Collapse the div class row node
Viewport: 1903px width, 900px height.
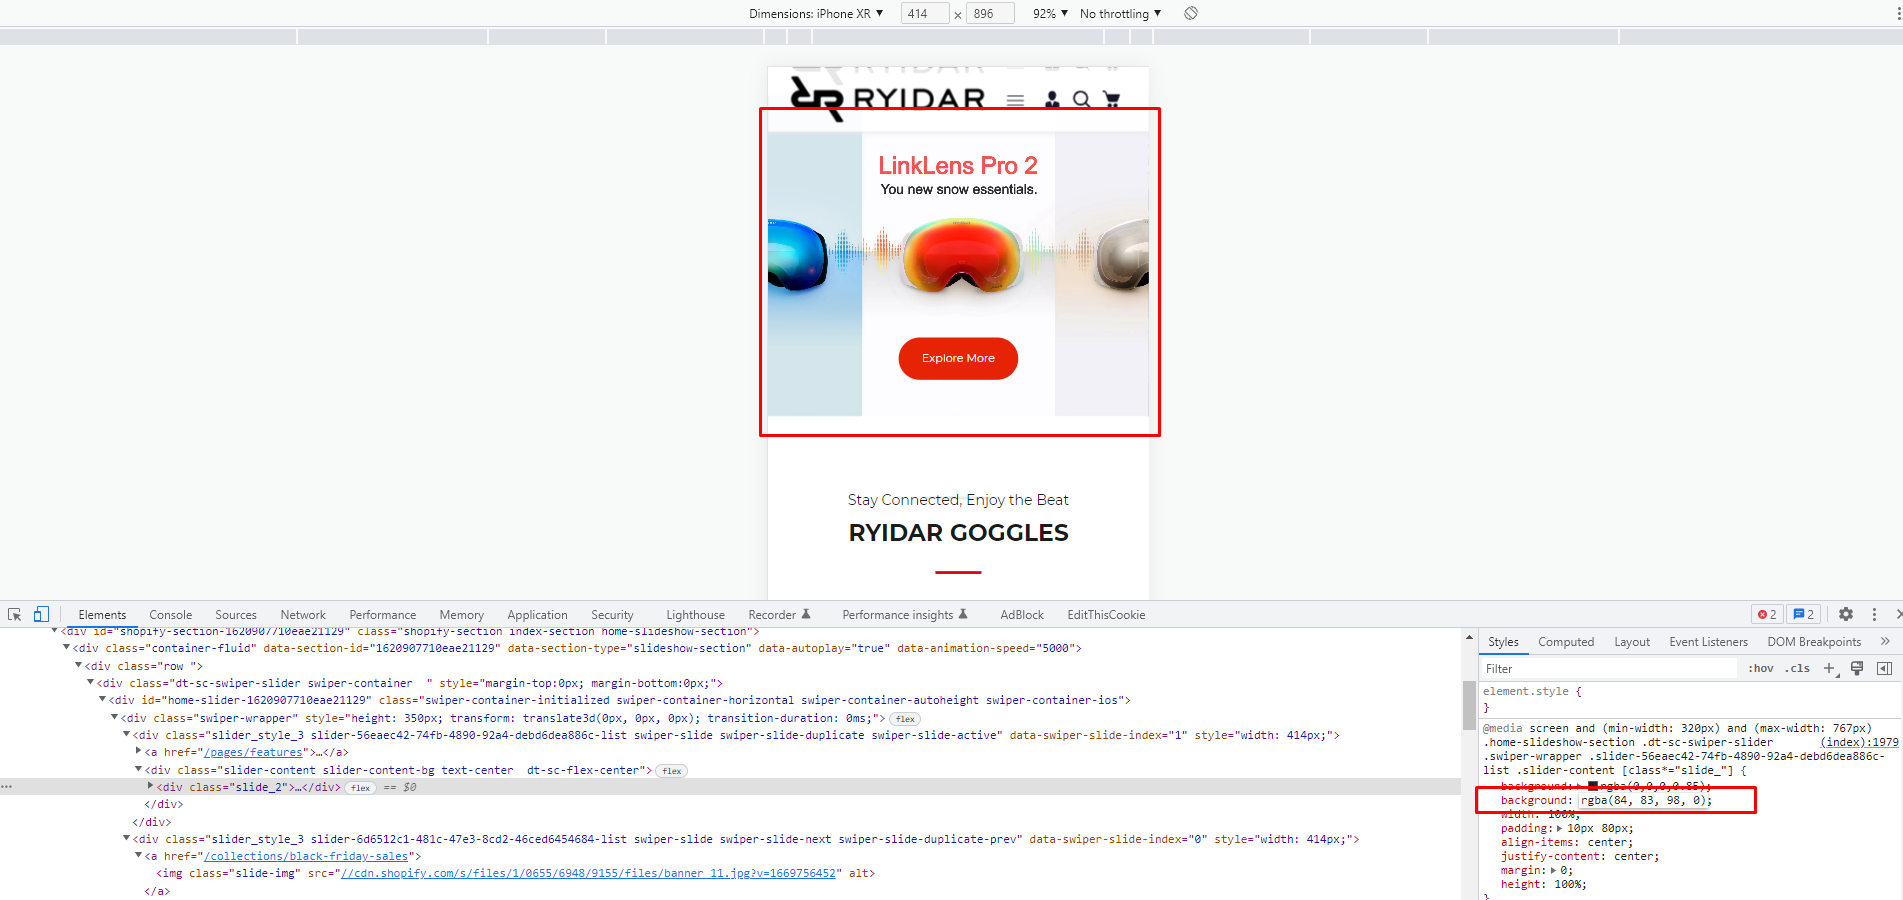78,665
